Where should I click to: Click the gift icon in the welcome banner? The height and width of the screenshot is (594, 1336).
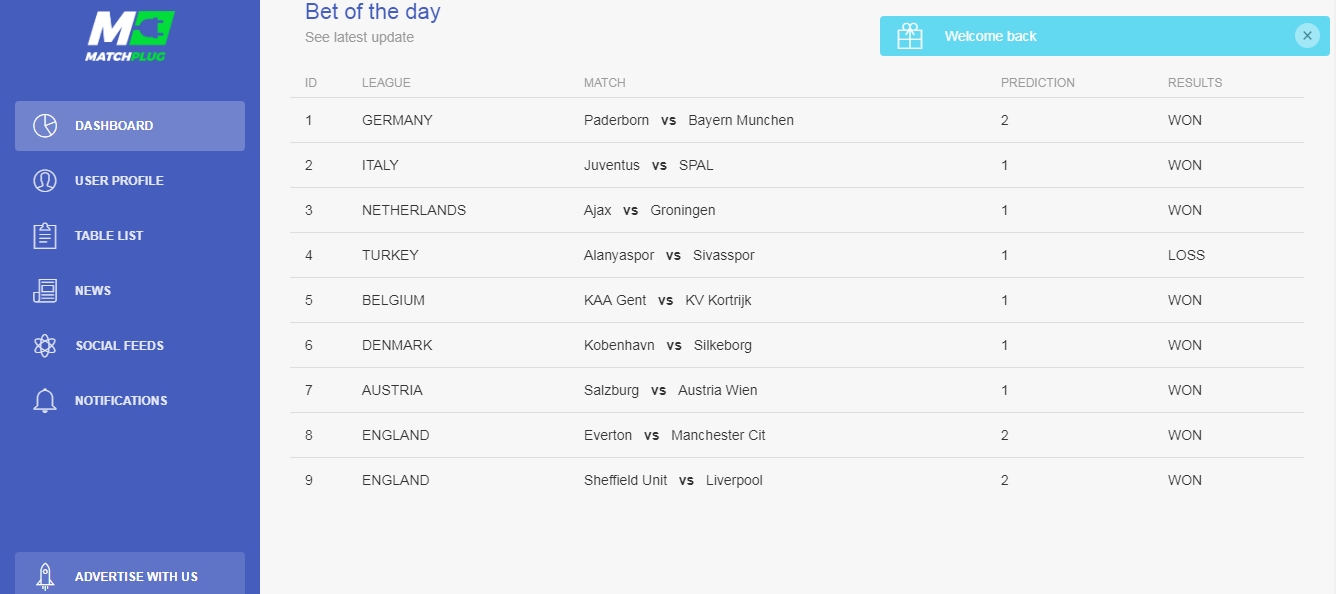coord(910,36)
